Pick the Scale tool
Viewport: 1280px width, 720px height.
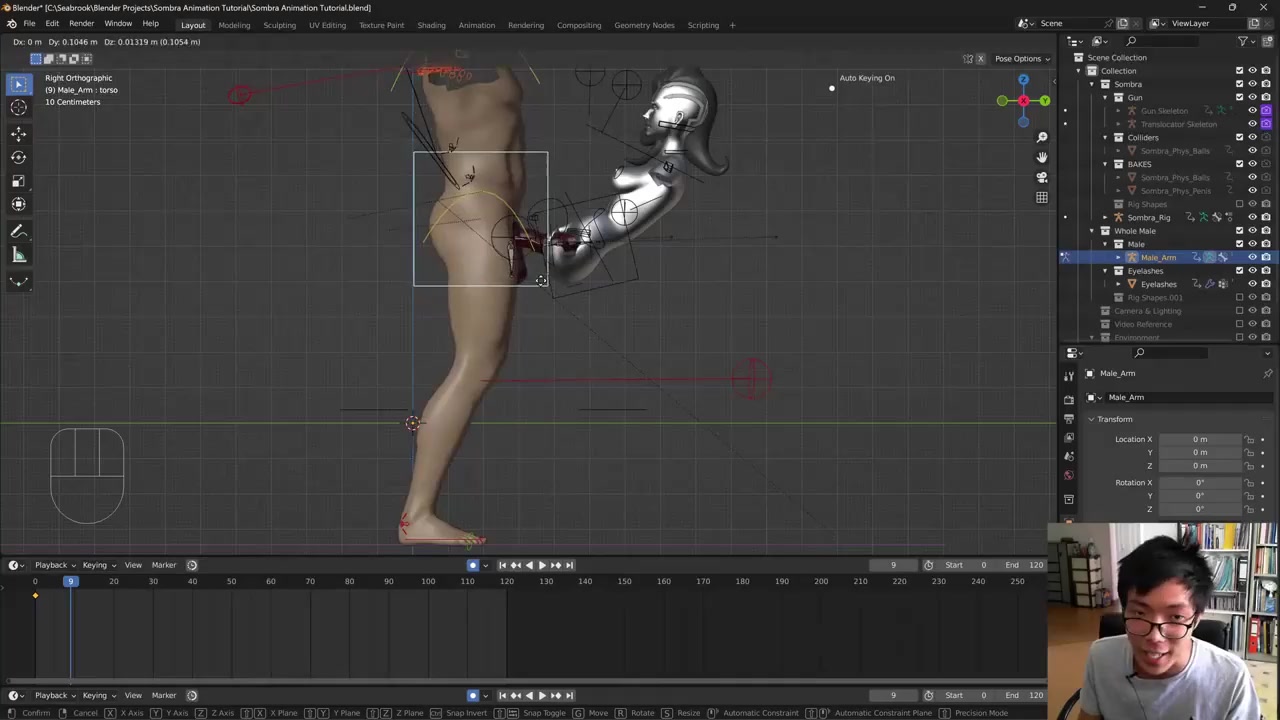point(18,181)
